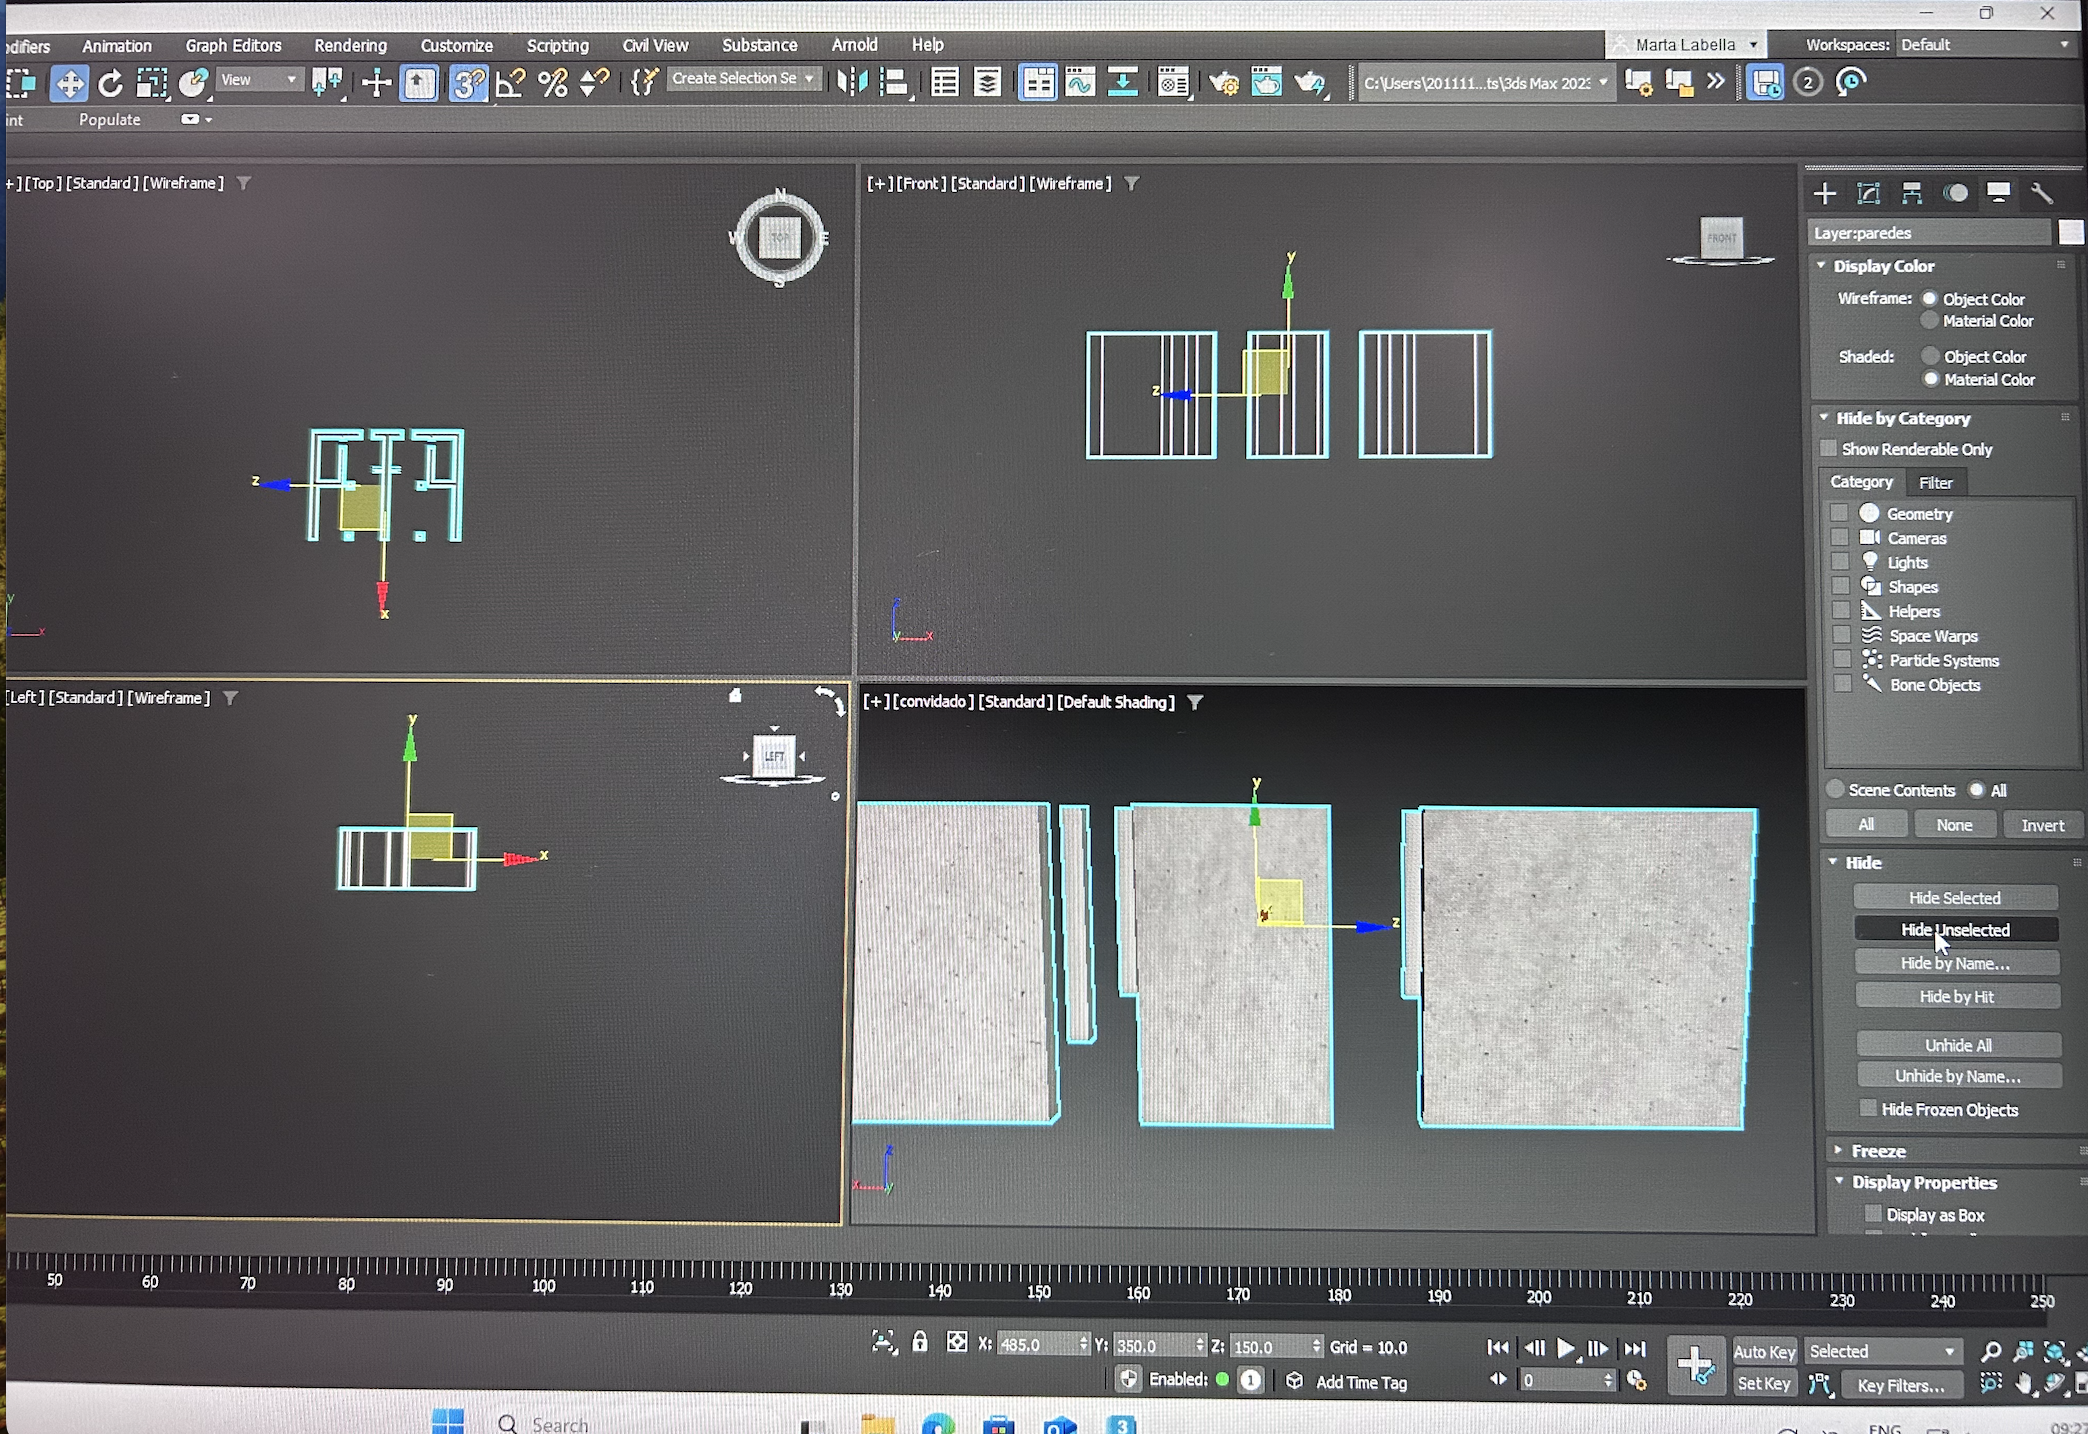Switch to Display panel tab icon

pos(1998,193)
